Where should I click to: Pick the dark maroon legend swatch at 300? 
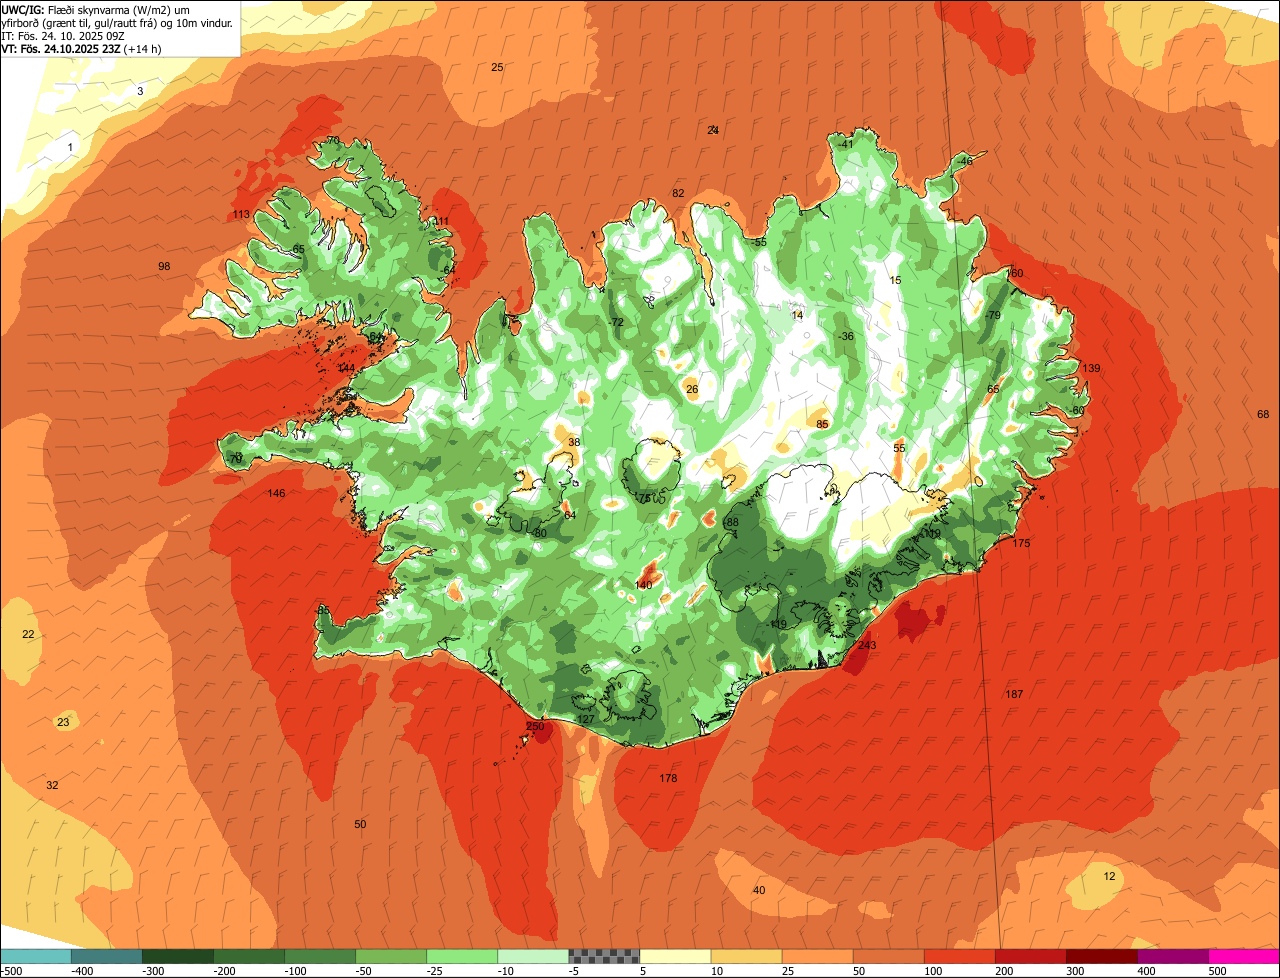[1102, 956]
